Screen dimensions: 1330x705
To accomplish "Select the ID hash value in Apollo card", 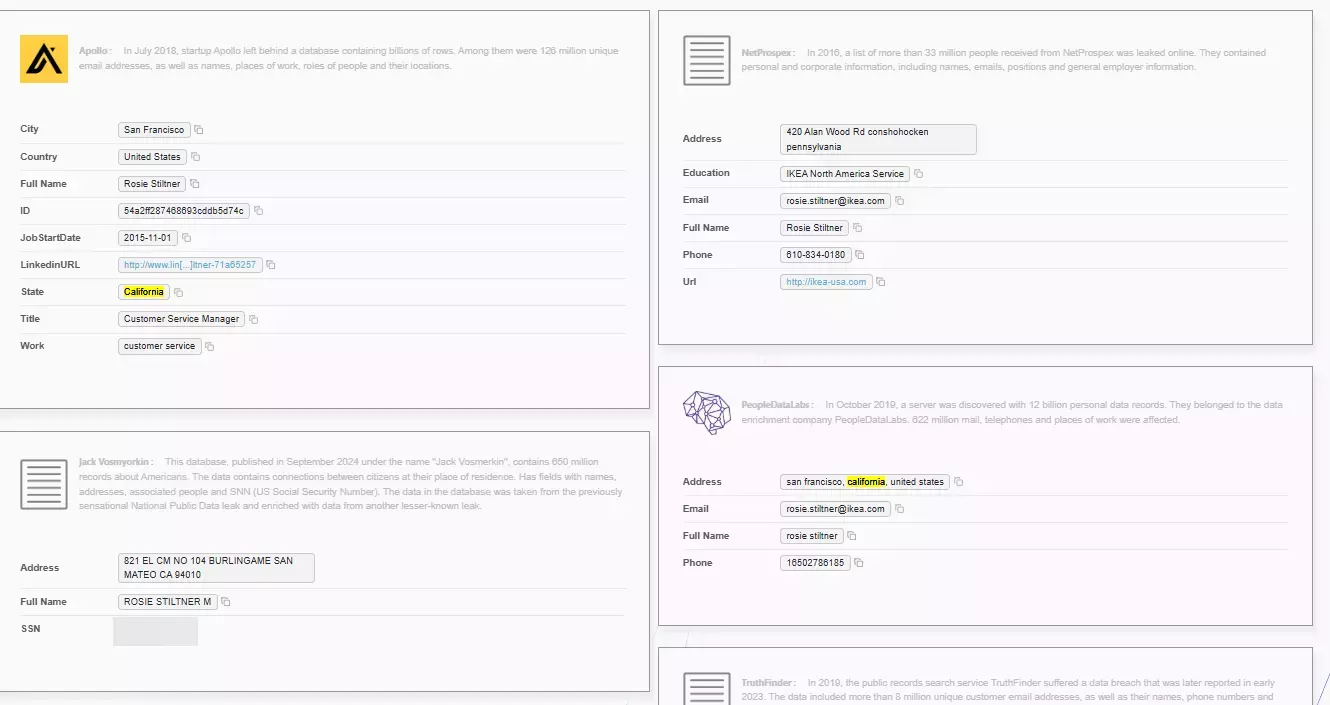I will coord(184,211).
